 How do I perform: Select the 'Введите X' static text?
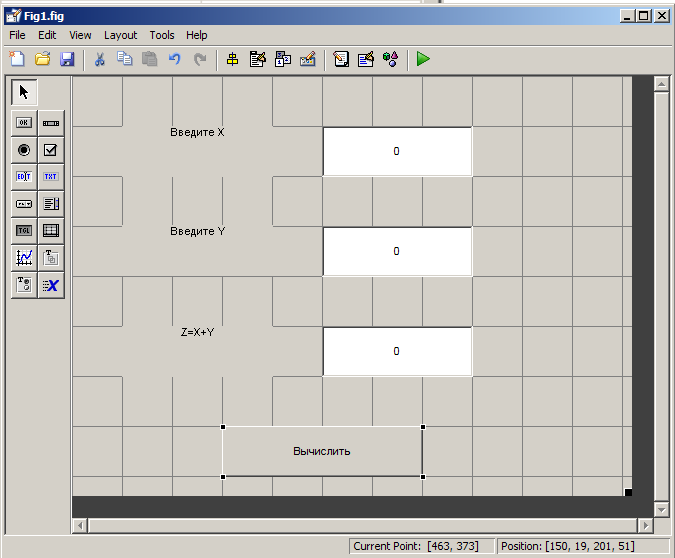click(197, 132)
